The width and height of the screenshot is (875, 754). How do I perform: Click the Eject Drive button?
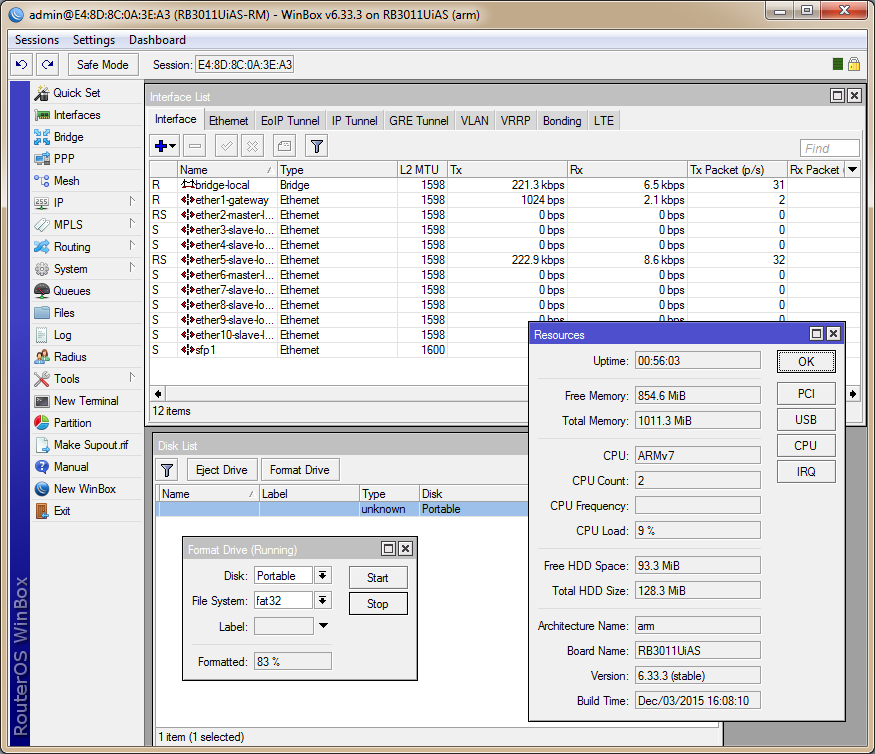(221, 470)
